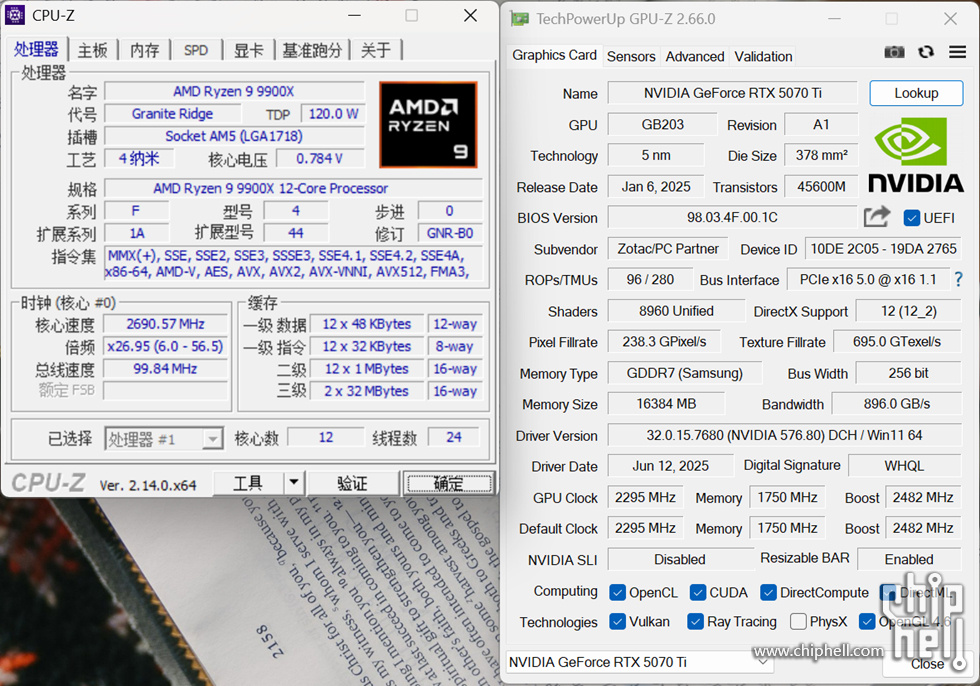Viewport: 980px width, 686px height.
Task: Toggle the DirectCompute checkbox
Action: click(768, 592)
